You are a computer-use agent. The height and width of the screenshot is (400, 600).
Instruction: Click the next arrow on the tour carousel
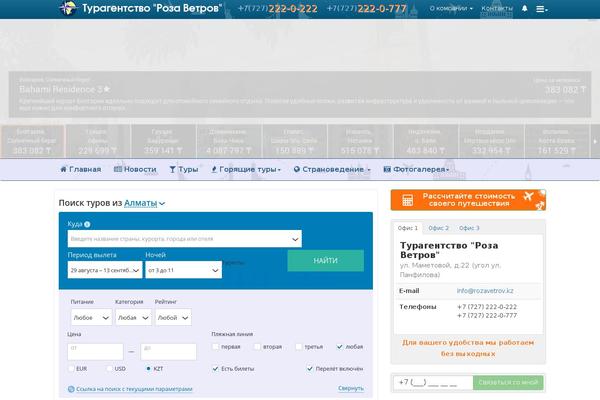click(595, 141)
